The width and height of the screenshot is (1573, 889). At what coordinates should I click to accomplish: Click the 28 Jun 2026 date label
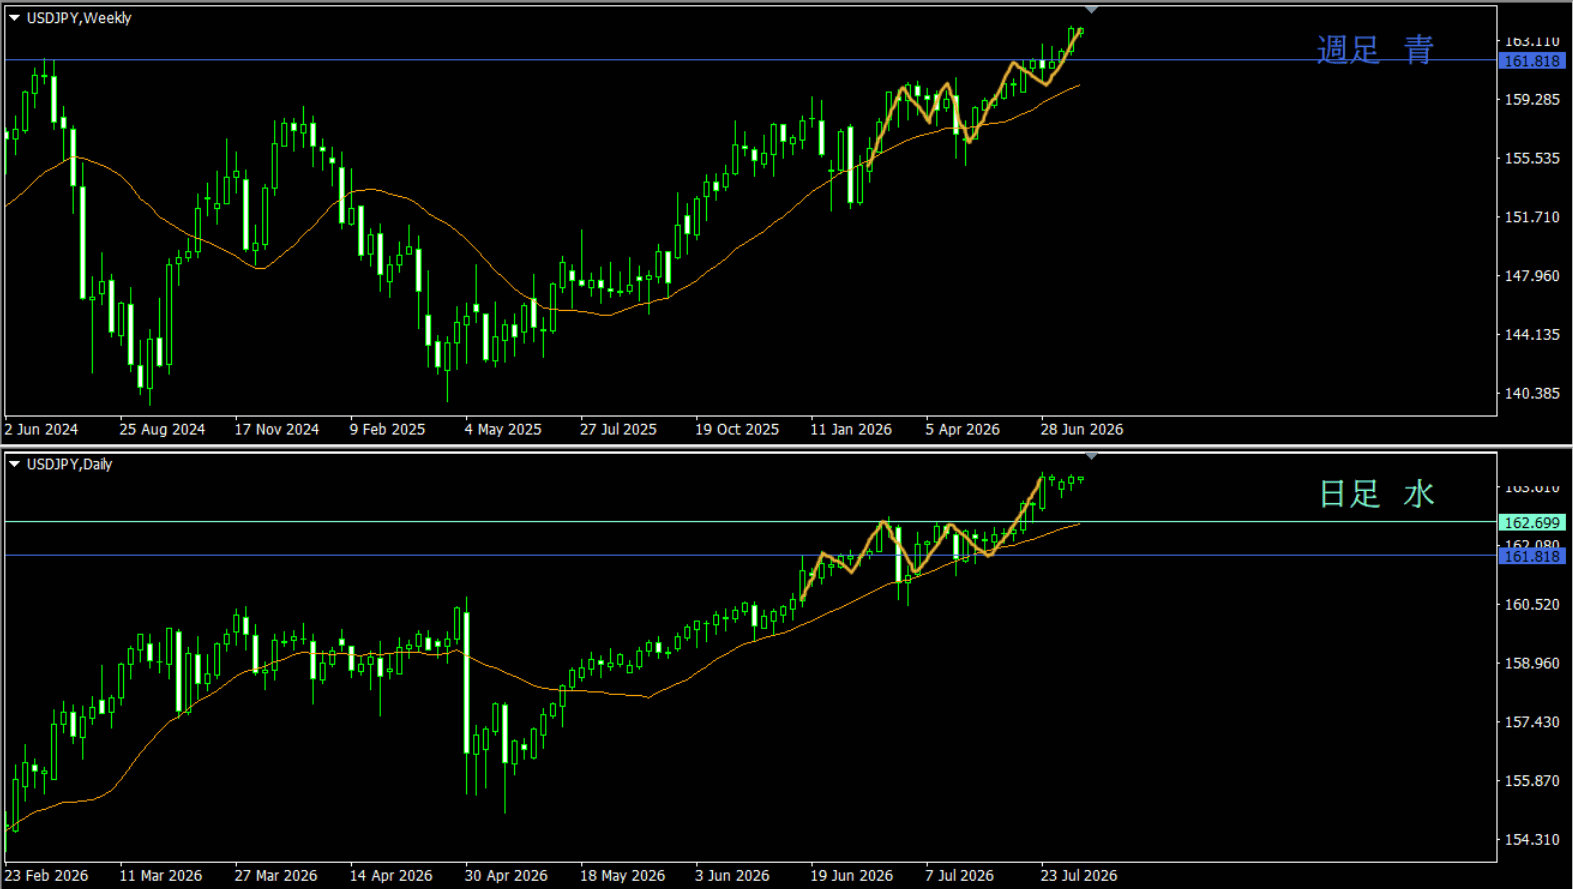[x=1082, y=429]
